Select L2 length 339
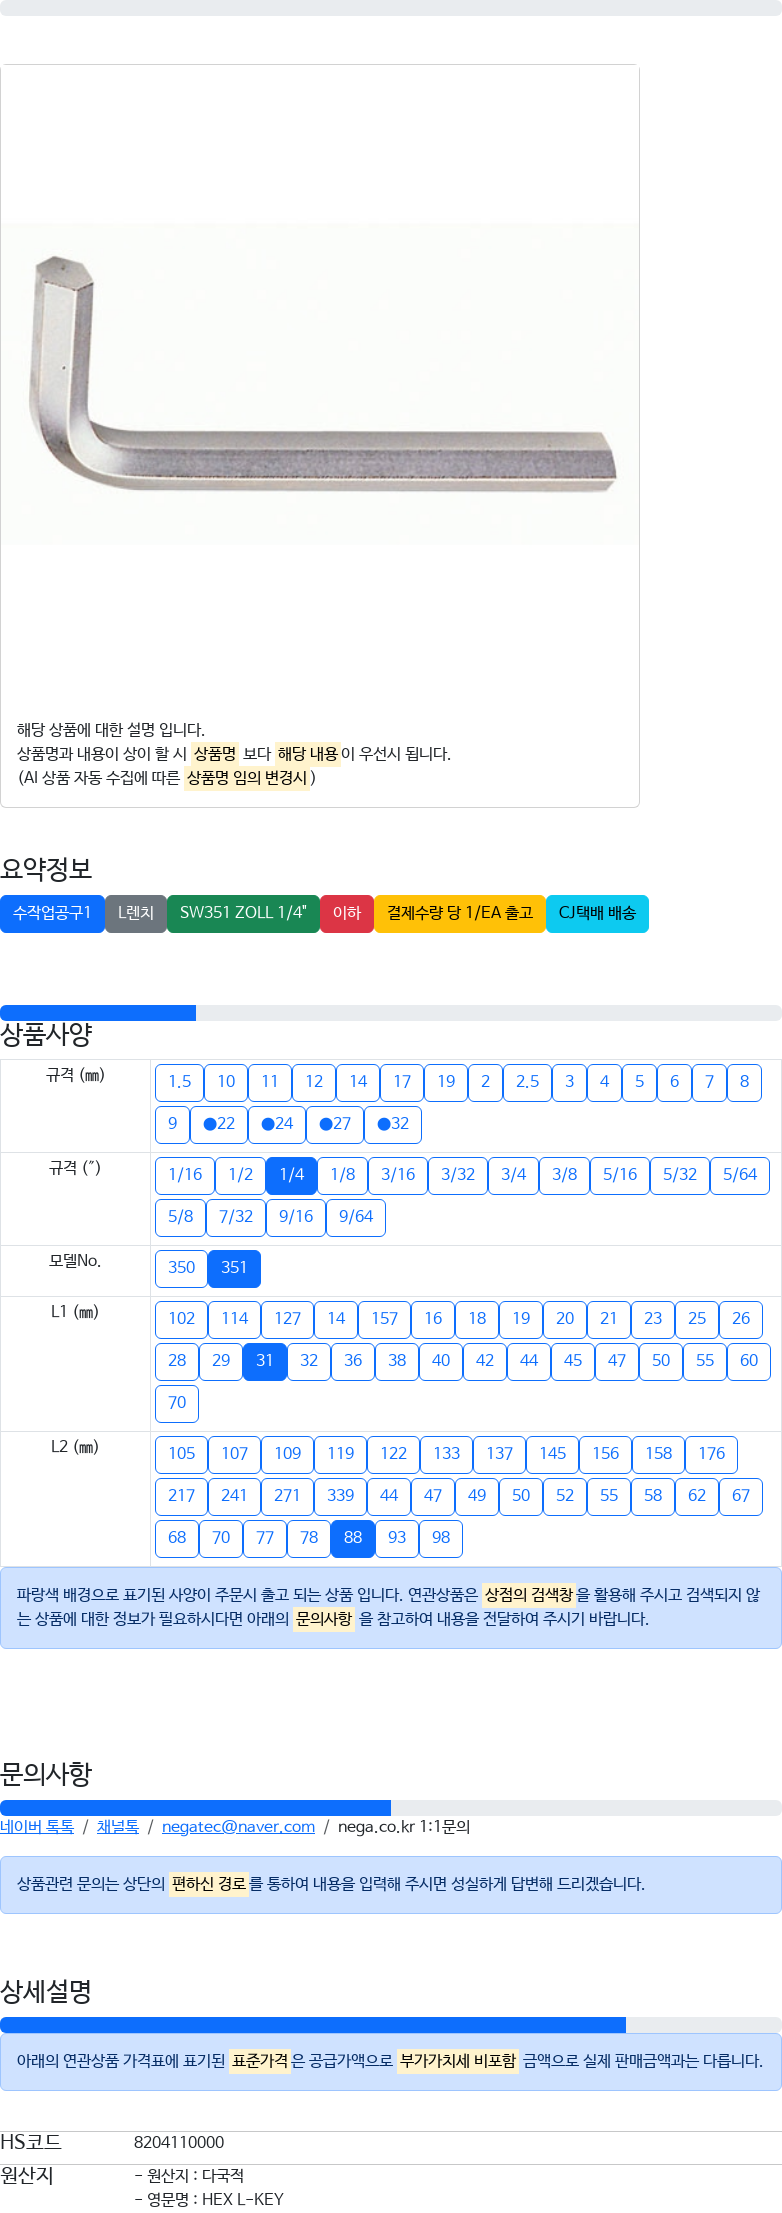This screenshot has height=2213, width=782. coord(340,1496)
